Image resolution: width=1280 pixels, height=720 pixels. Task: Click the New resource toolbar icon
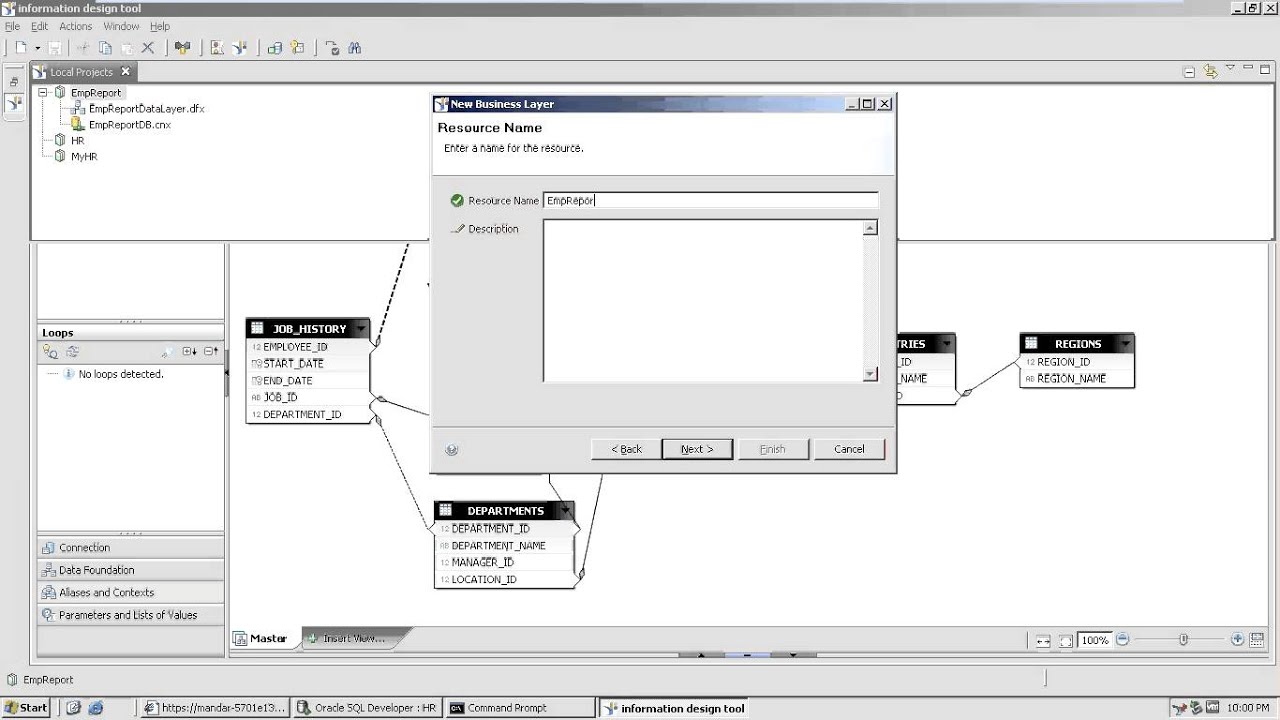20,47
